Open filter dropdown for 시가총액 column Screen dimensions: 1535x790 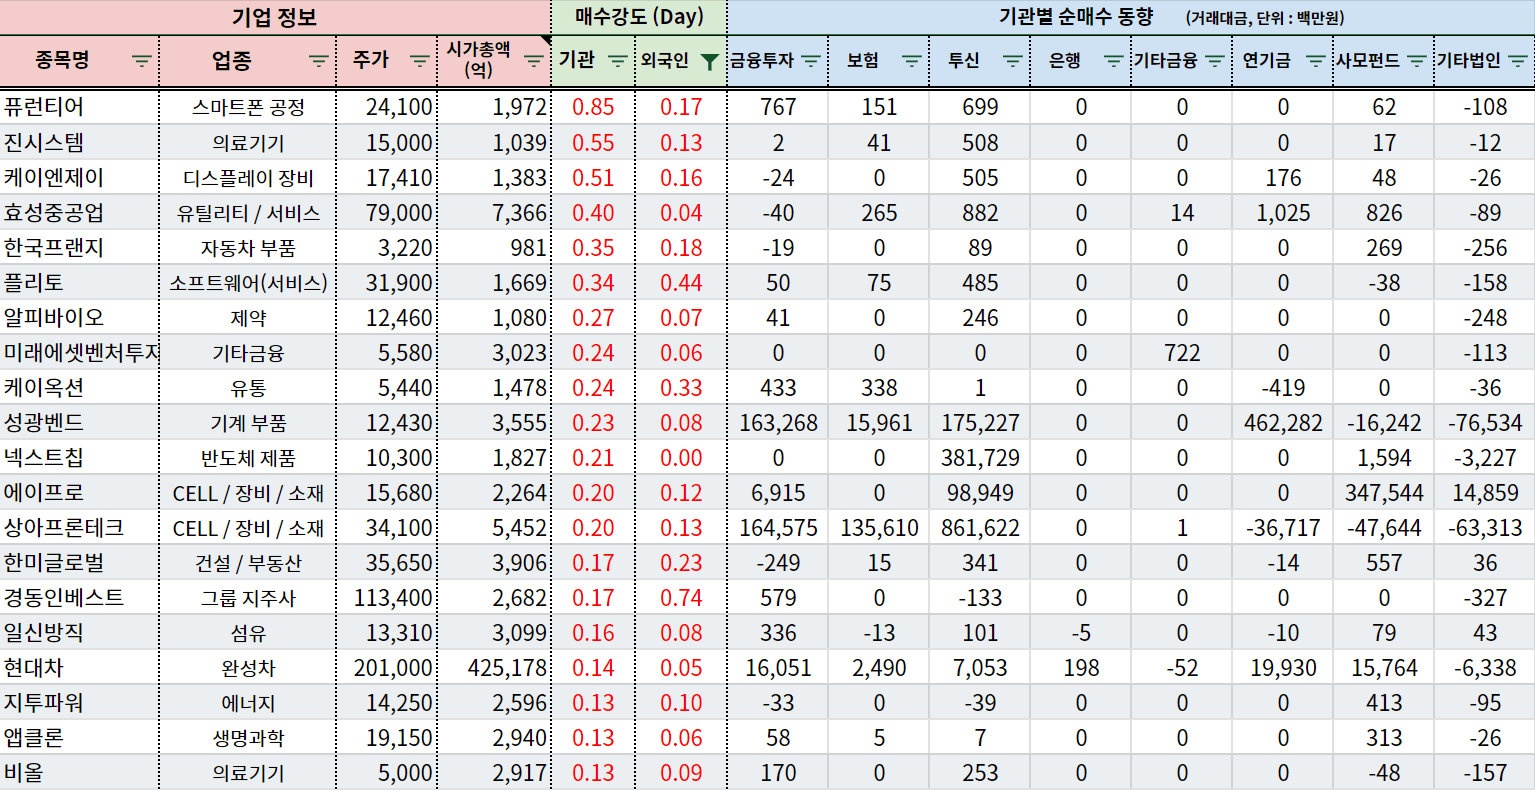click(534, 61)
